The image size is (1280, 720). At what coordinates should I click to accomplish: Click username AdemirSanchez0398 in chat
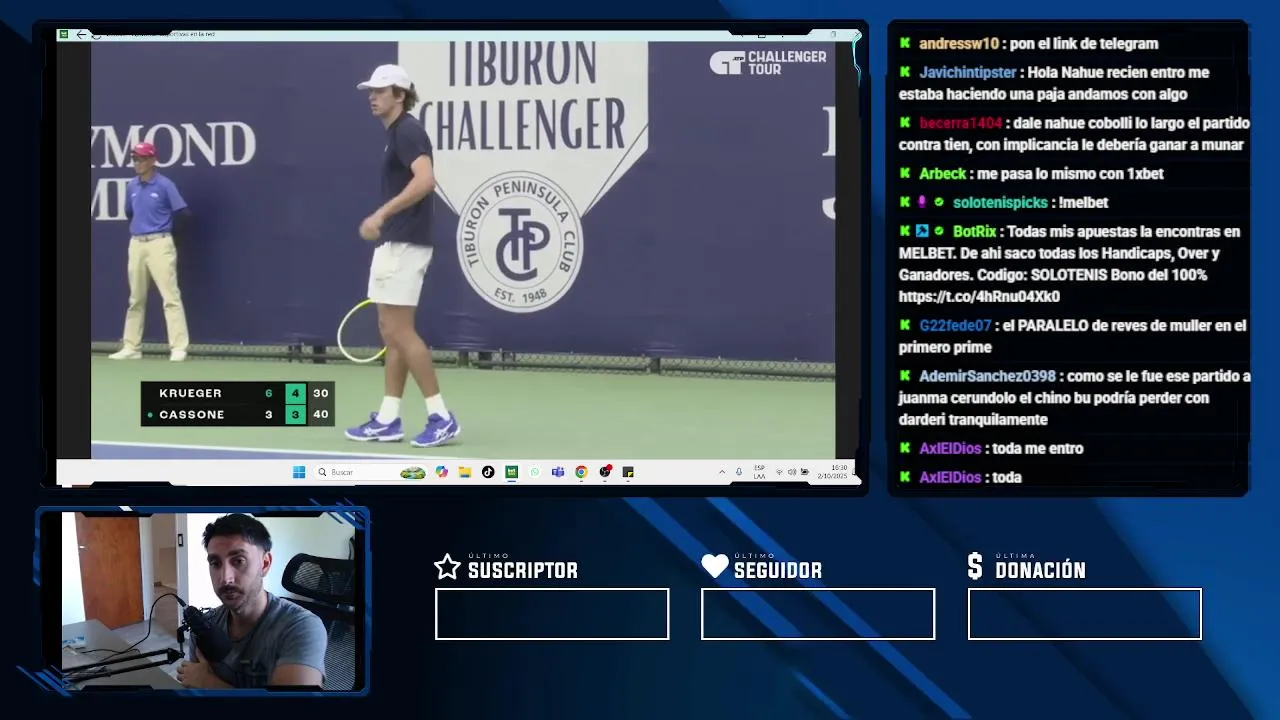coord(987,377)
